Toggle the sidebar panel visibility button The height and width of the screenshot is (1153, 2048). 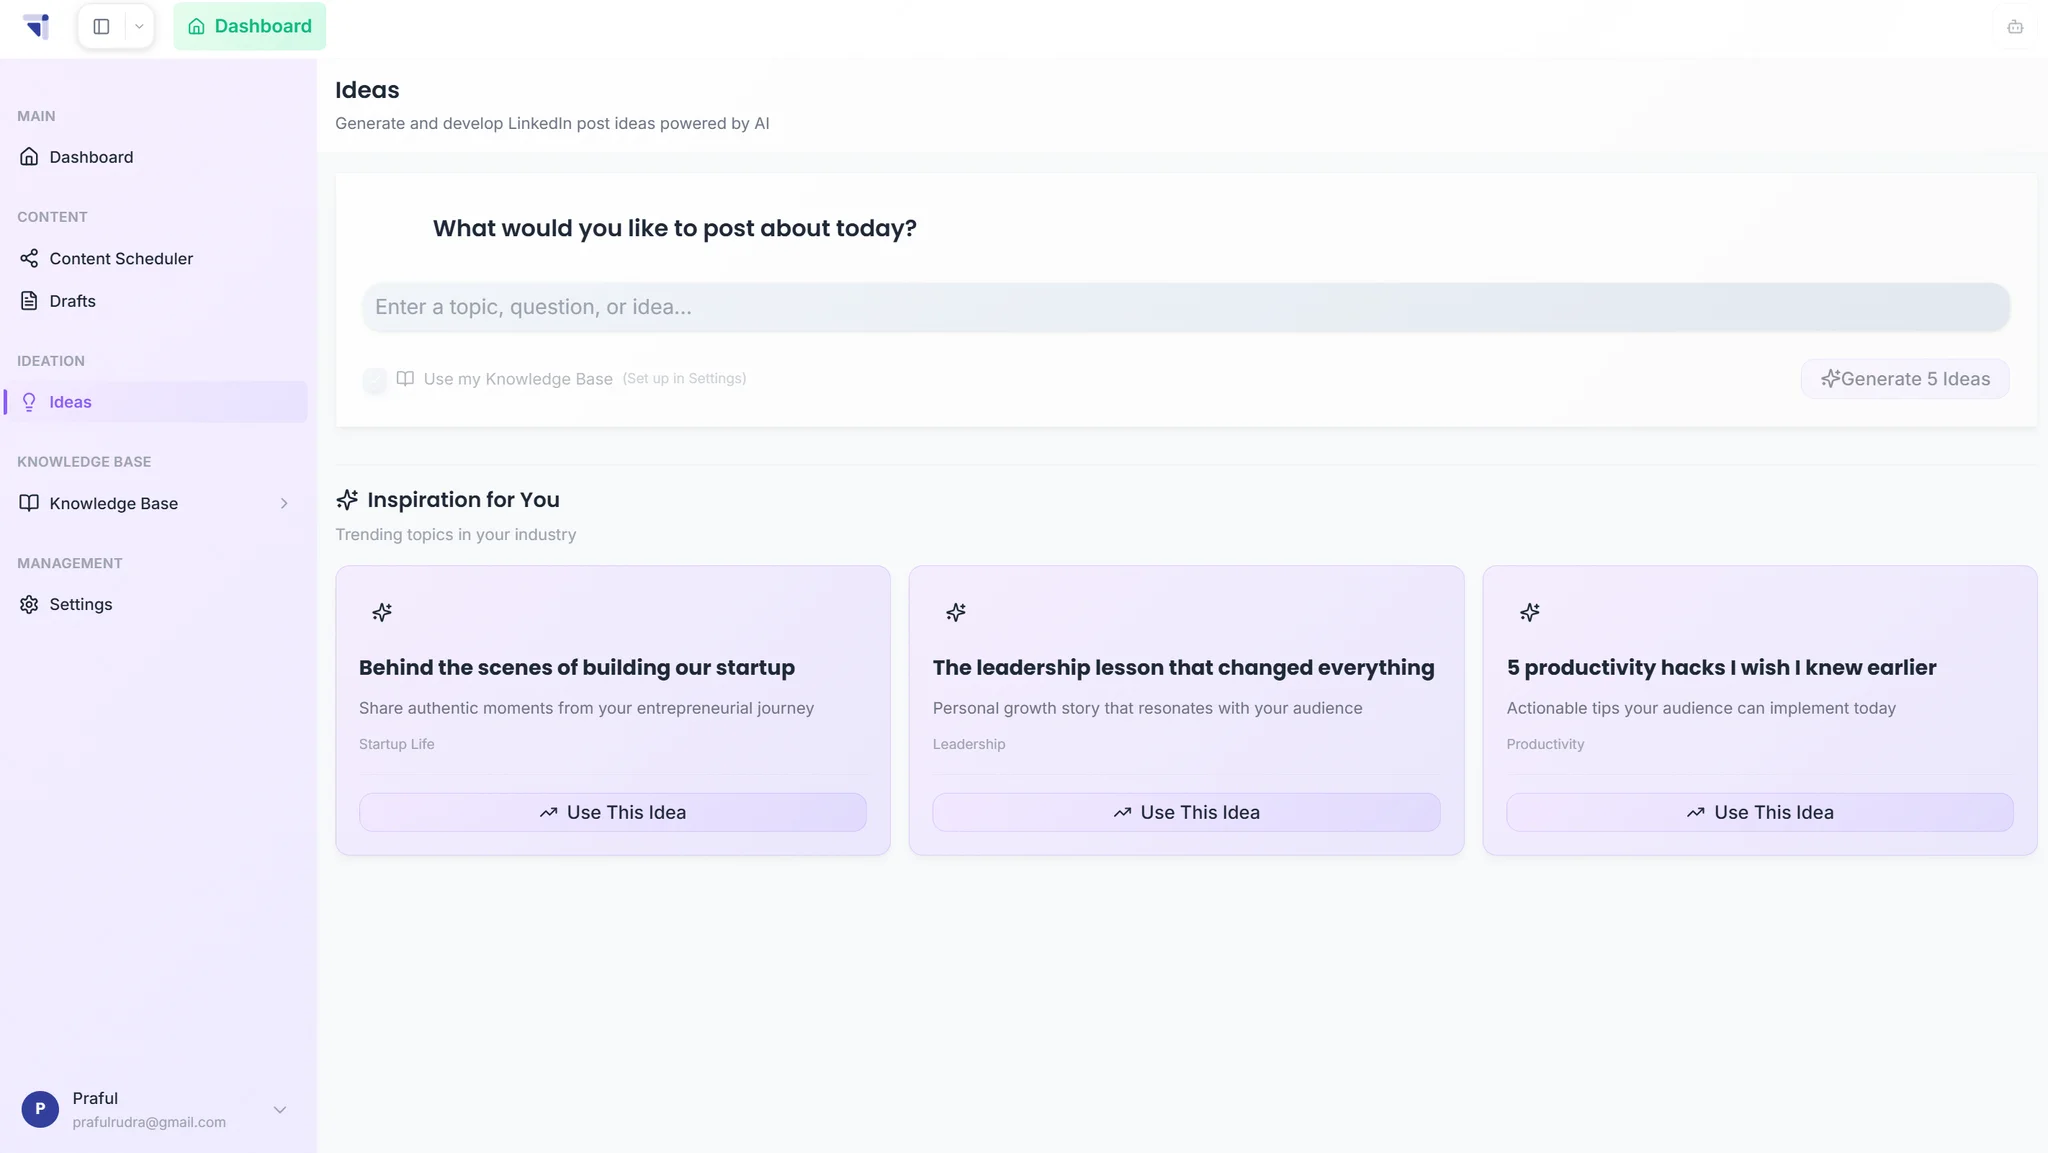pyautogui.click(x=101, y=26)
